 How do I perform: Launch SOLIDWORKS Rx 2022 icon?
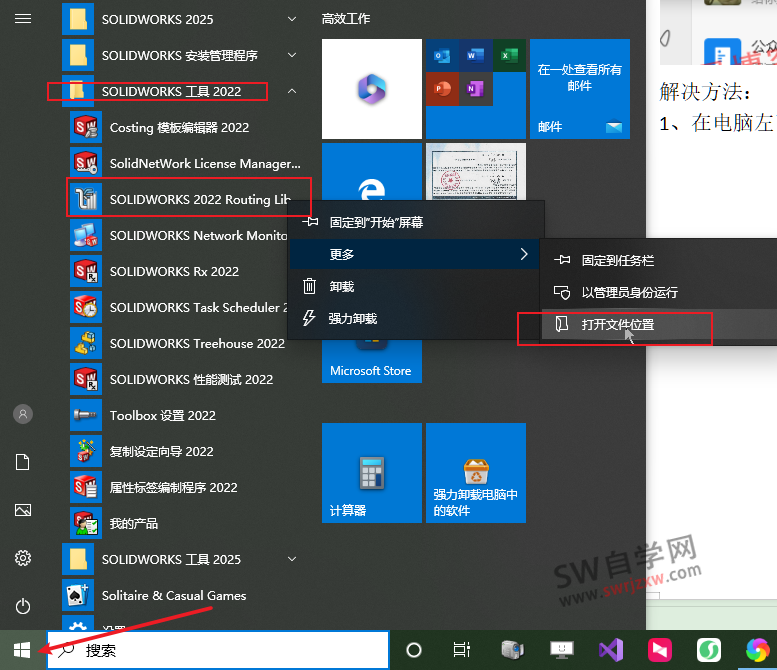click(86, 271)
